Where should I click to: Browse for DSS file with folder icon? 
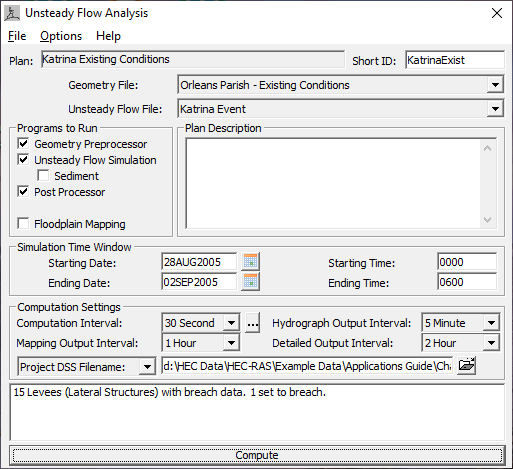pyautogui.click(x=466, y=366)
